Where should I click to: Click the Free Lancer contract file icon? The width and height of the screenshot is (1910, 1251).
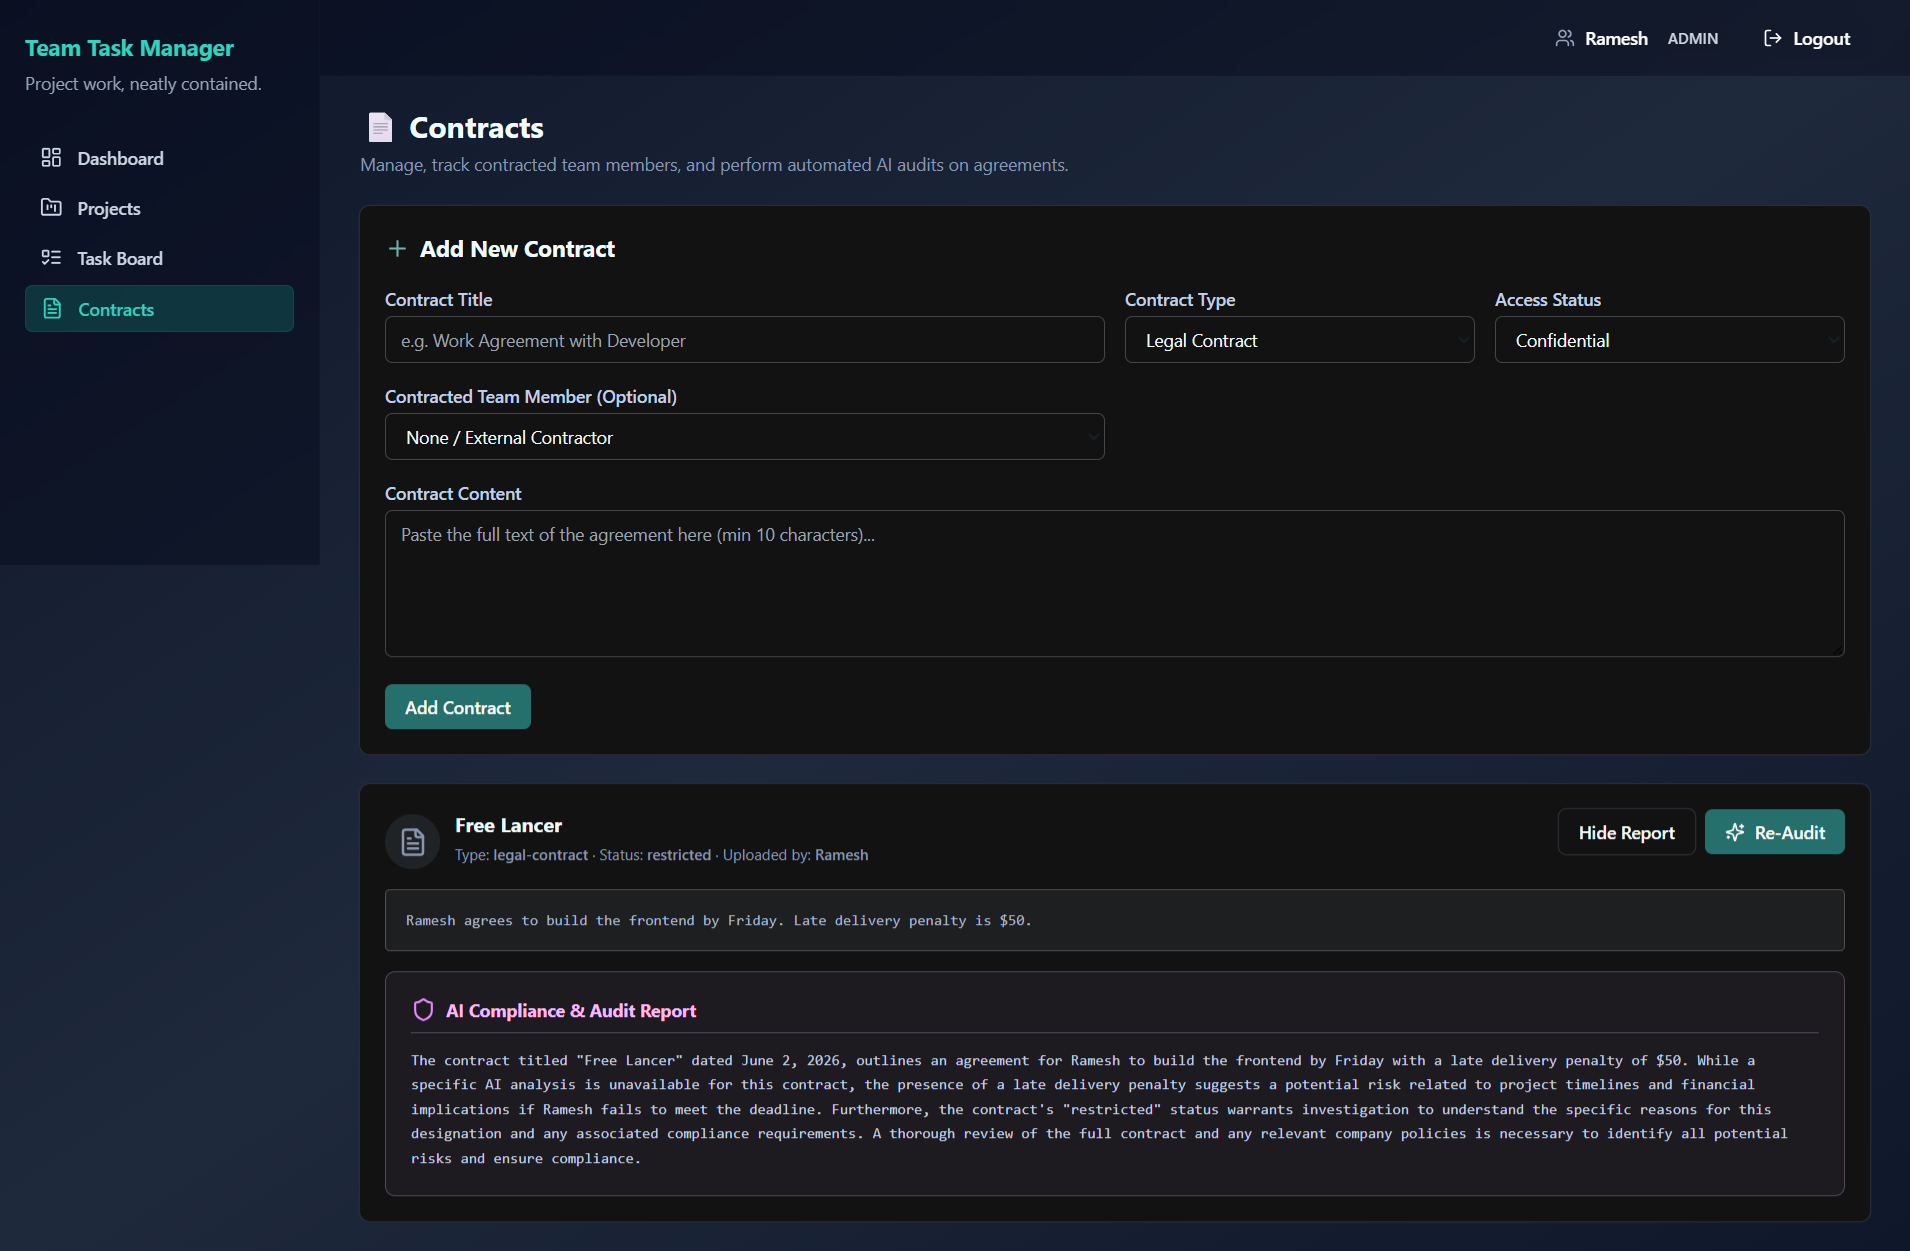point(412,841)
